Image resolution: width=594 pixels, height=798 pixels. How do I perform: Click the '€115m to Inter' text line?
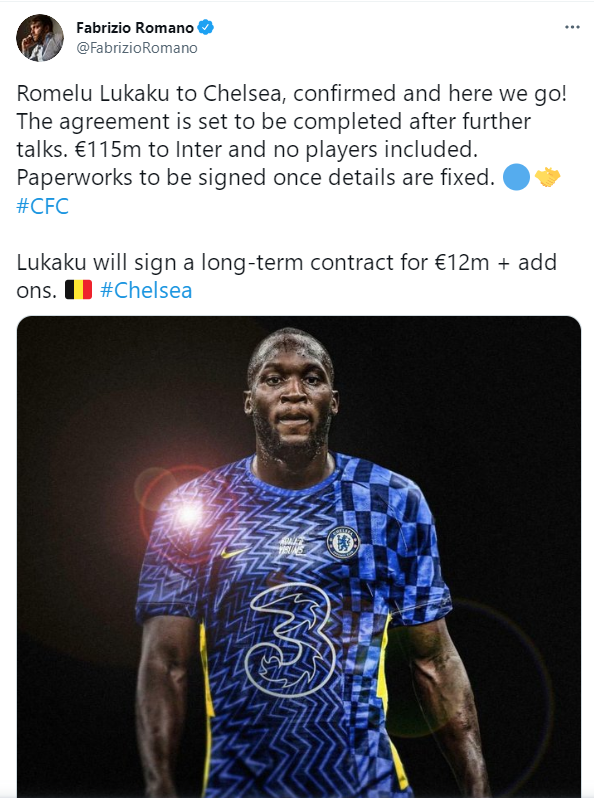click(247, 150)
